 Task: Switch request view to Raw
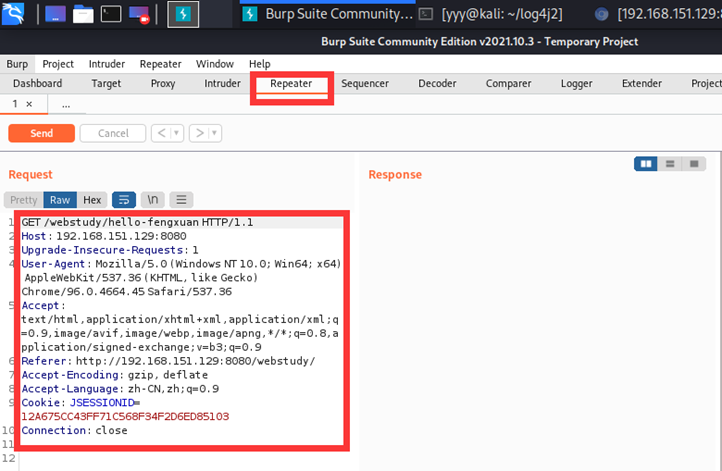pos(60,200)
